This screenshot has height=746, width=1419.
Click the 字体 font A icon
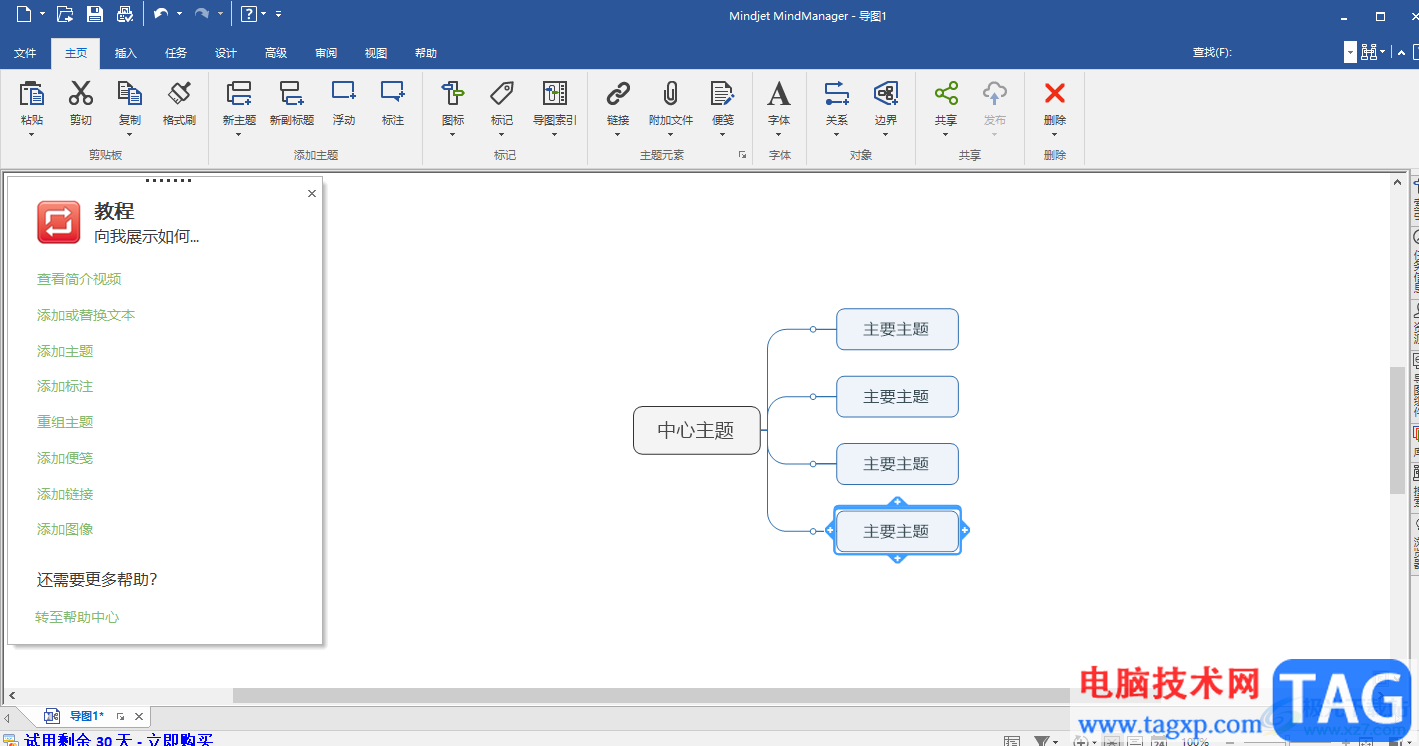coord(779,94)
